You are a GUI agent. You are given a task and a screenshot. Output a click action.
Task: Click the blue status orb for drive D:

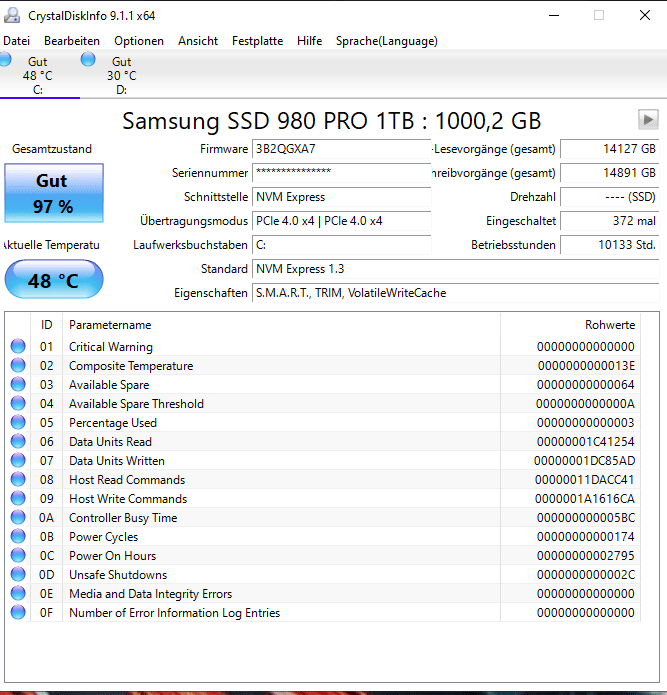[x=88, y=59]
